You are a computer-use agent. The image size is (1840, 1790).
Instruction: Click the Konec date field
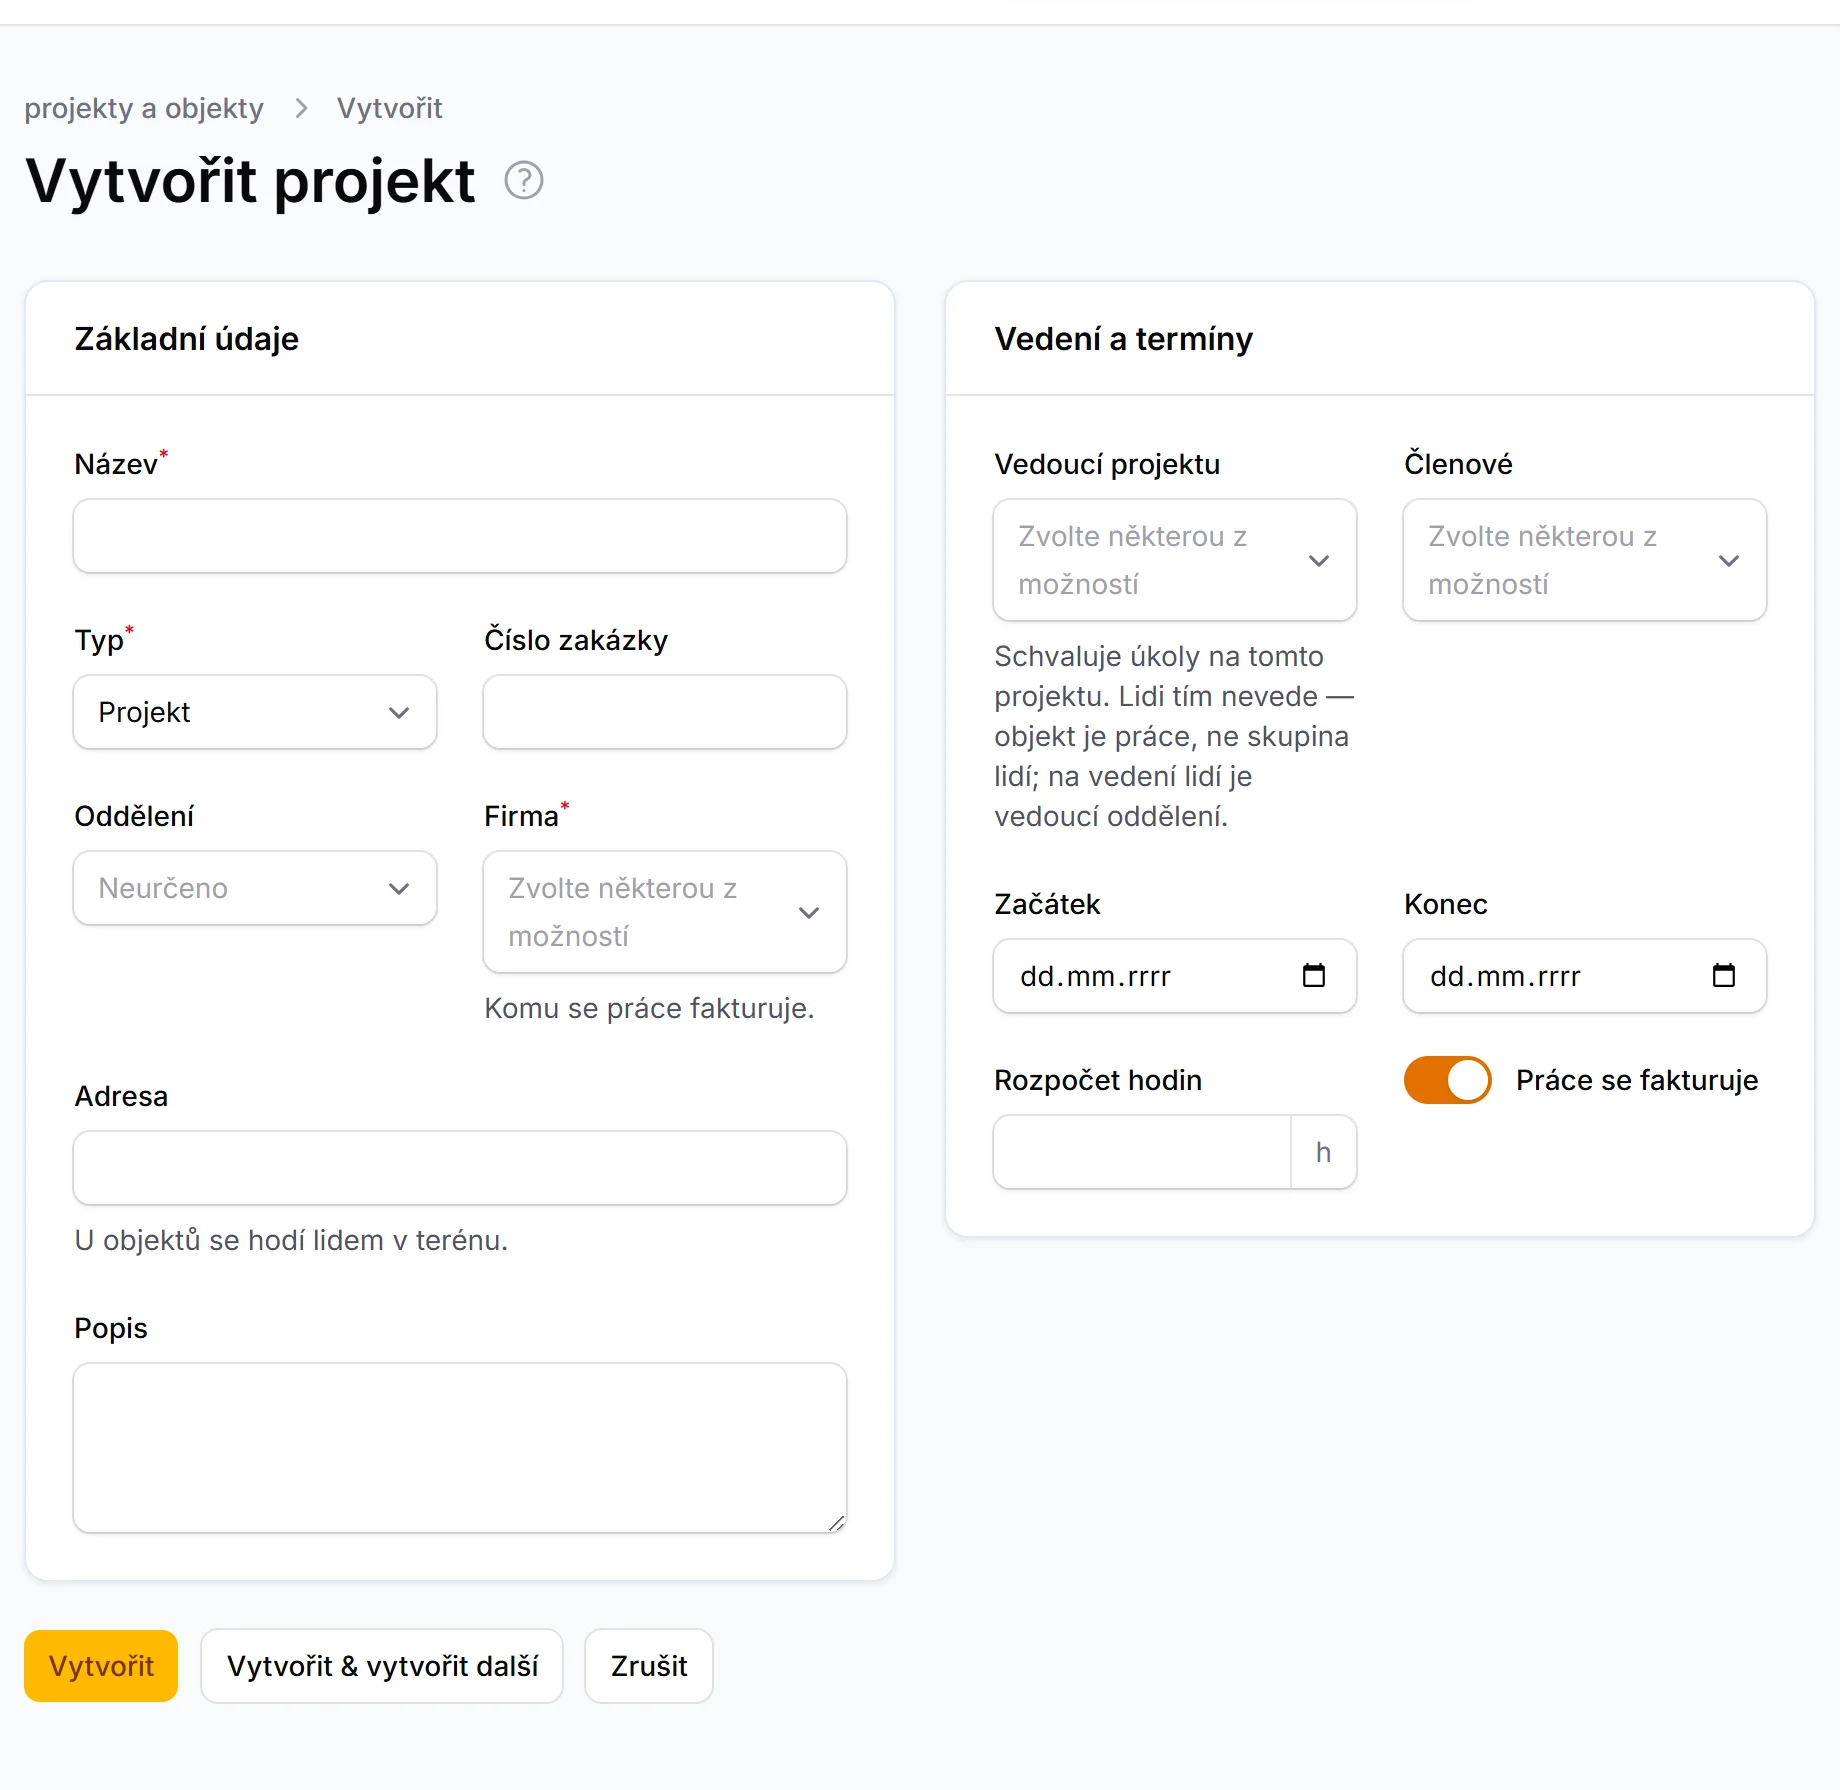(x=1585, y=976)
